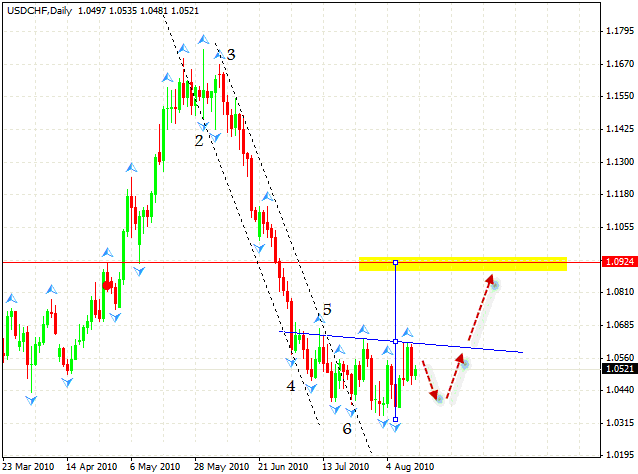Select the wave label 3
This screenshot has height=474, width=638.
pyautogui.click(x=231, y=54)
